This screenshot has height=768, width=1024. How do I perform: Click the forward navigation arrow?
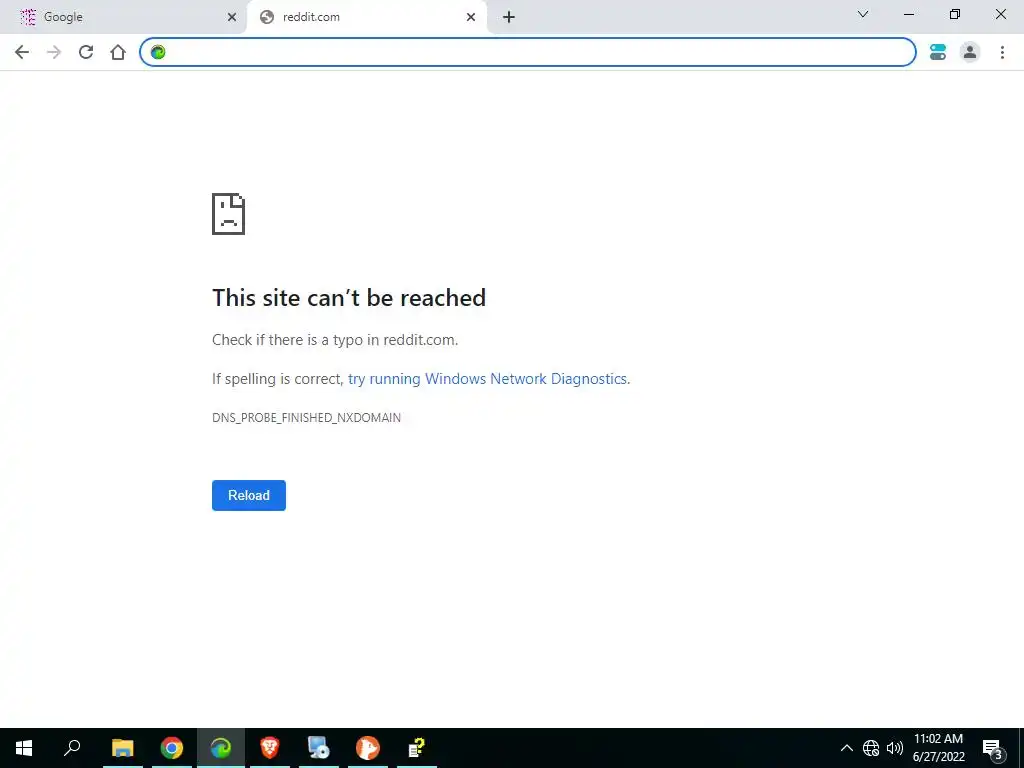pos(54,52)
